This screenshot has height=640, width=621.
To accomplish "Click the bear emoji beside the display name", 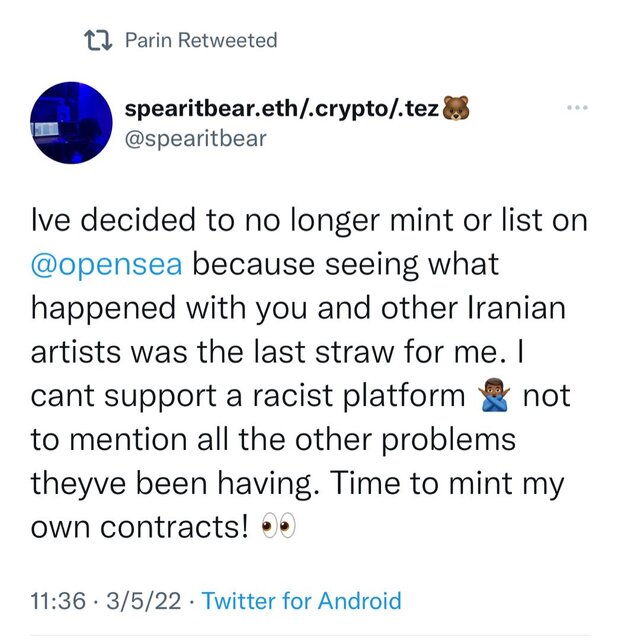I will (x=456, y=108).
